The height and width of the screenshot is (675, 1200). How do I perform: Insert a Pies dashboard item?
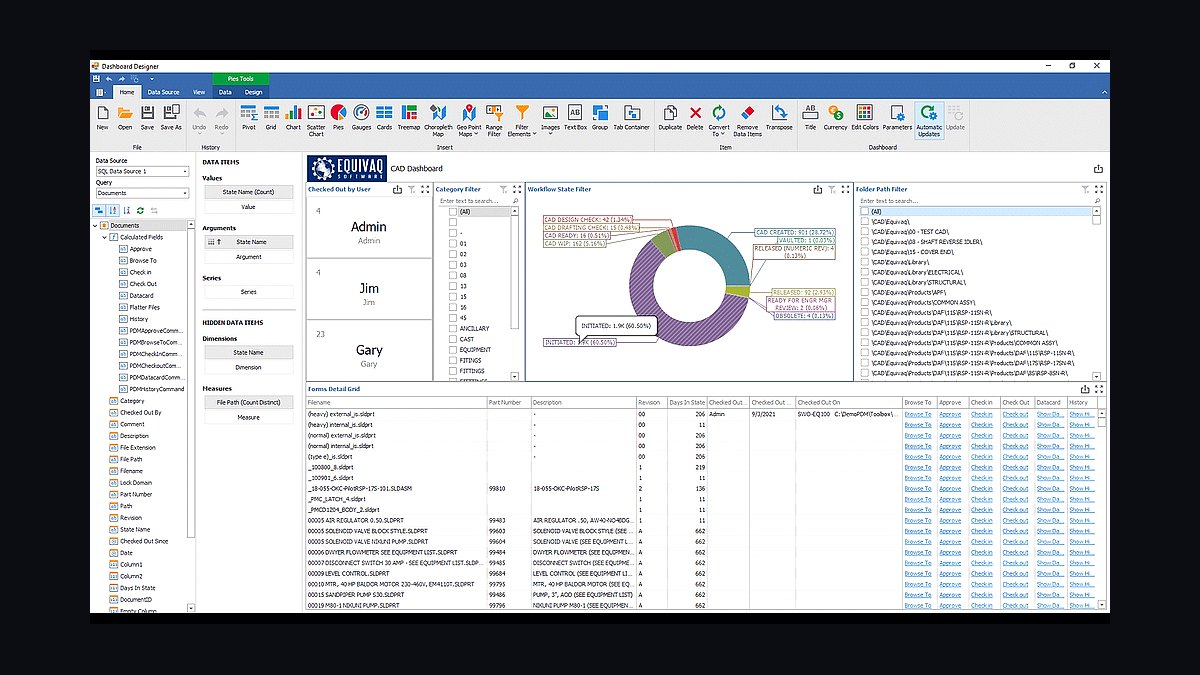coord(338,117)
